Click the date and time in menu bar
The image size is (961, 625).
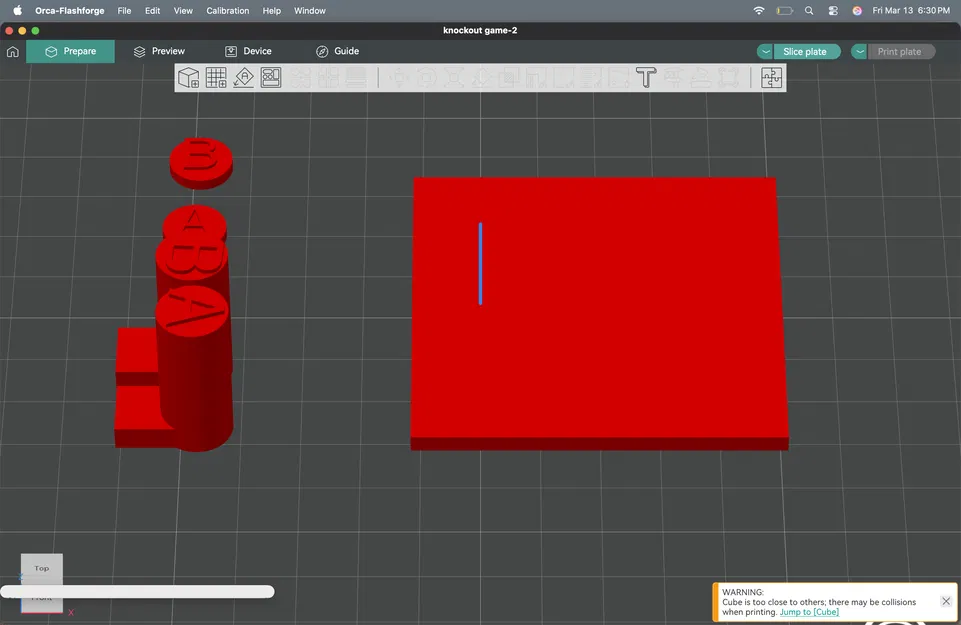click(x=911, y=10)
